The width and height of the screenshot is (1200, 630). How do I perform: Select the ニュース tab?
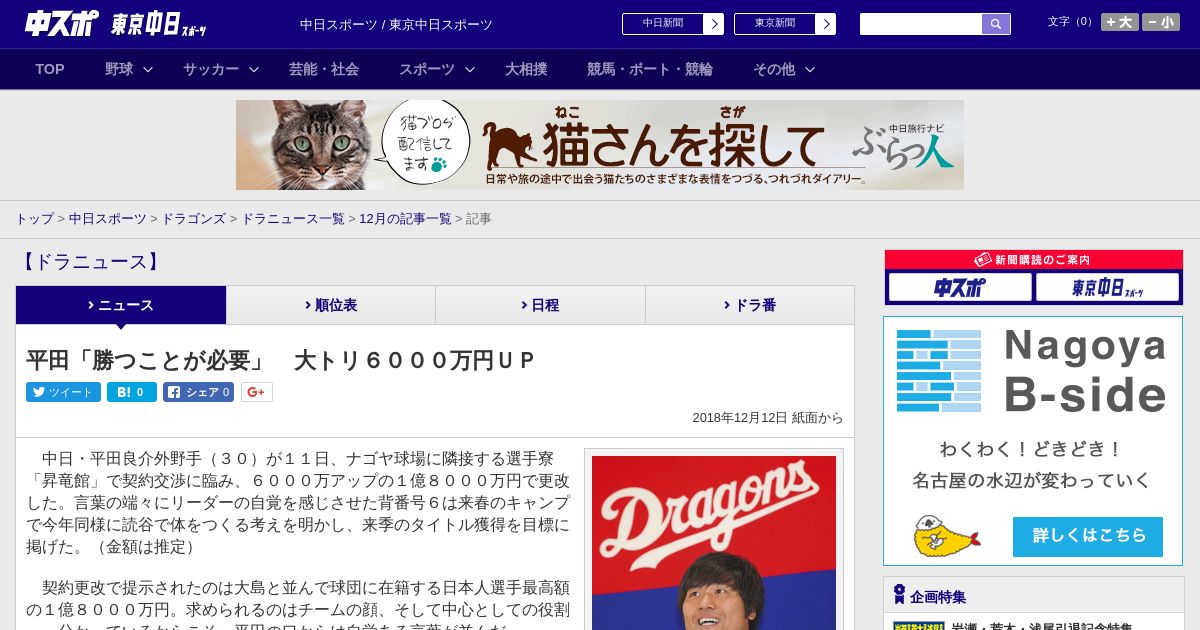pos(121,305)
